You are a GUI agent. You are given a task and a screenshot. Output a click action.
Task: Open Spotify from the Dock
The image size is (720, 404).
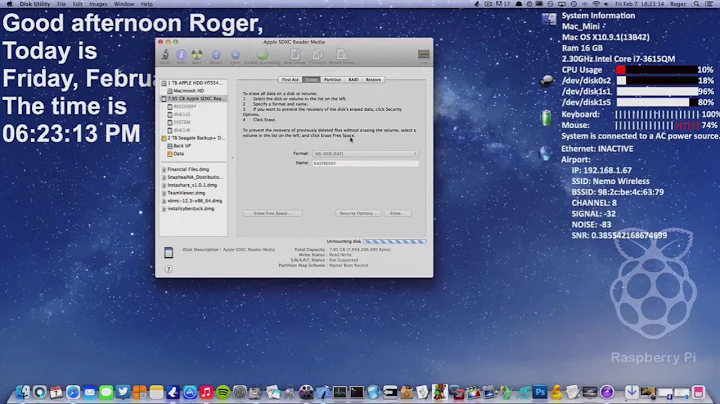pyautogui.click(x=223, y=392)
